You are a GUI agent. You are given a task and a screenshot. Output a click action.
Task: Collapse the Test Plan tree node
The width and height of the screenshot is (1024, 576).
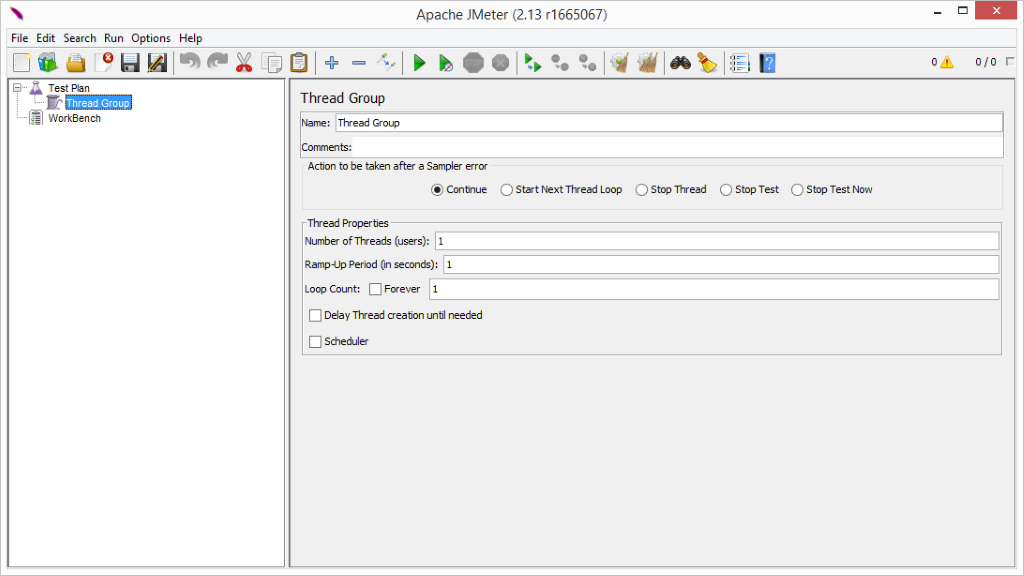[x=18, y=88]
